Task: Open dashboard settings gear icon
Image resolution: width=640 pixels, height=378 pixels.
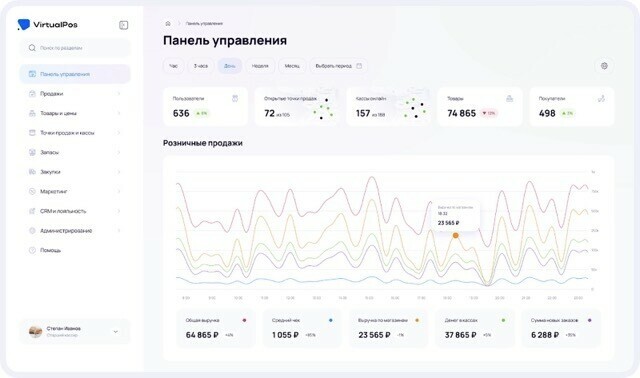Action: coord(604,66)
